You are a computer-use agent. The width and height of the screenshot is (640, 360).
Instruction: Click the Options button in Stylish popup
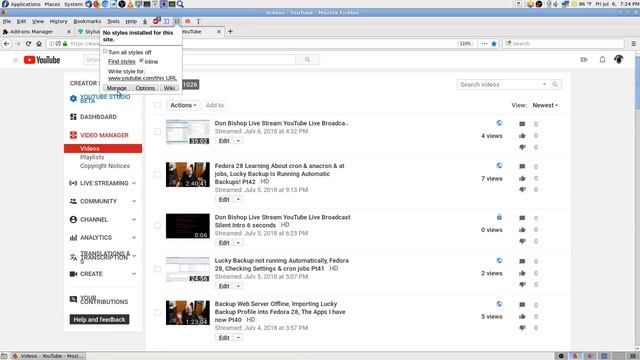145,88
